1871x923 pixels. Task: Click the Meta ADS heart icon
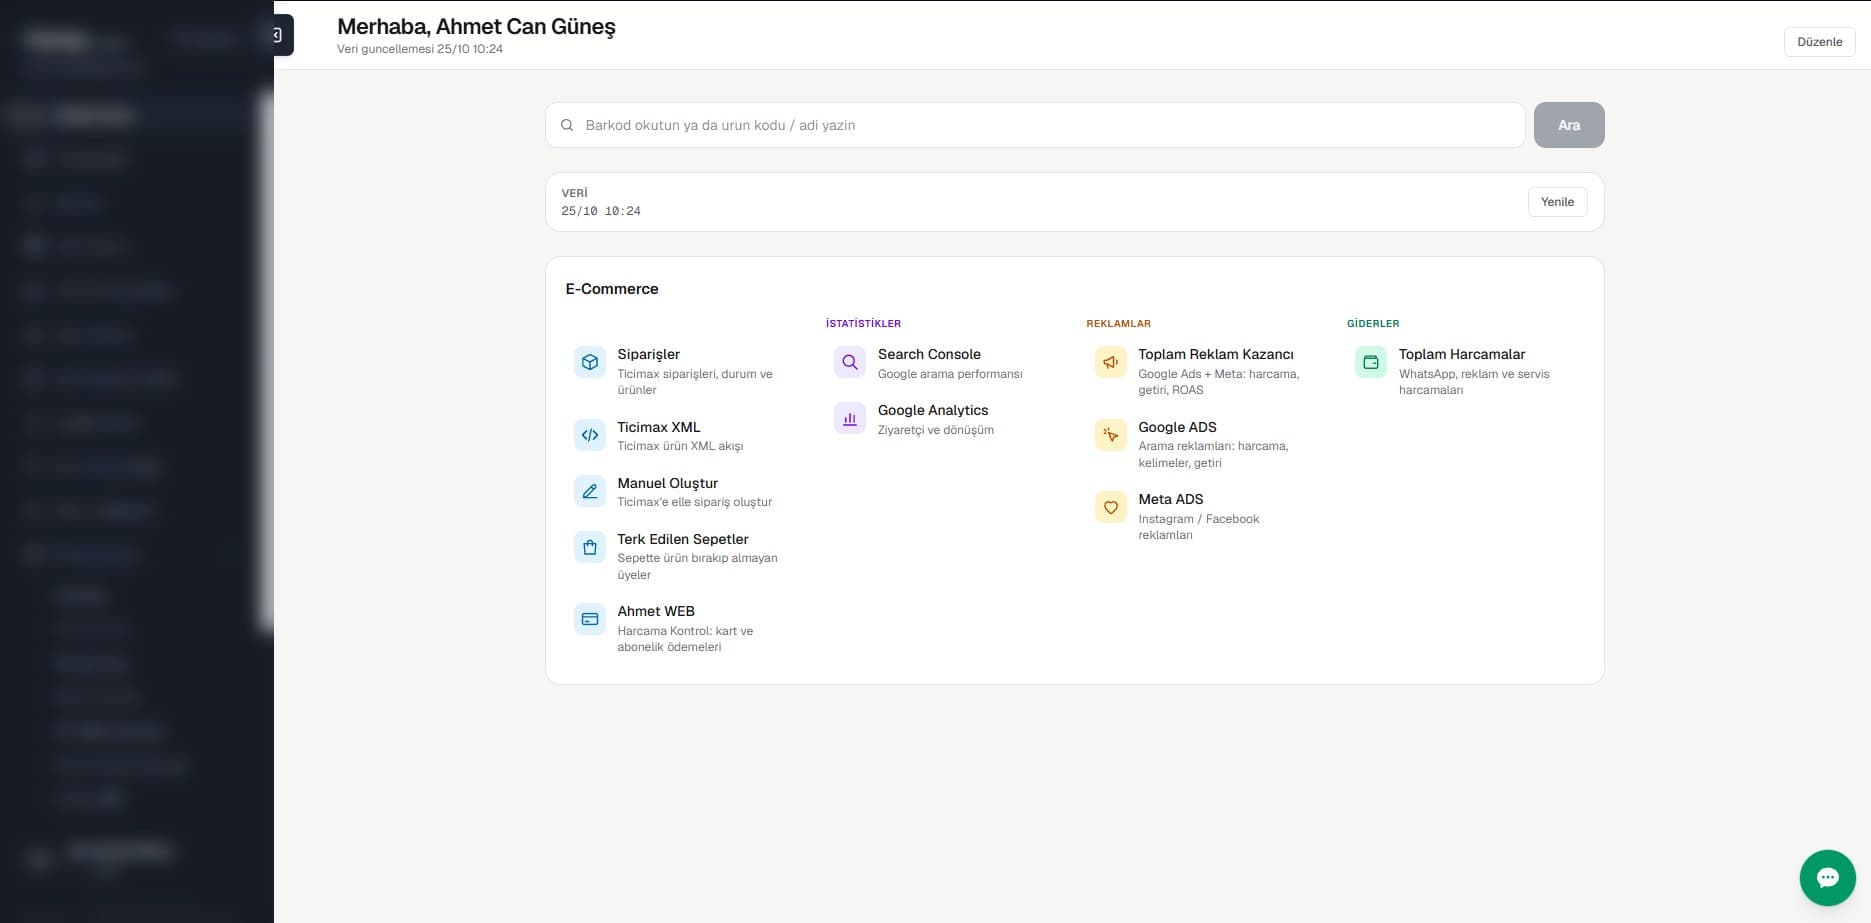(x=1111, y=507)
